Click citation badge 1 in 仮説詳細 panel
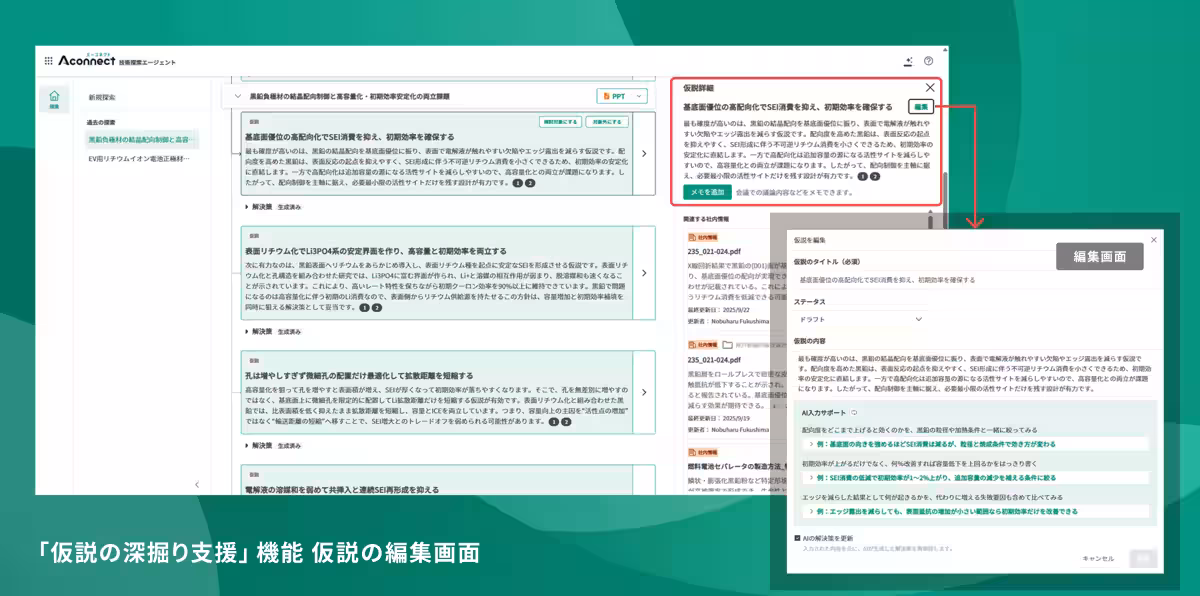This screenshot has height=596, width=1200. (863, 176)
